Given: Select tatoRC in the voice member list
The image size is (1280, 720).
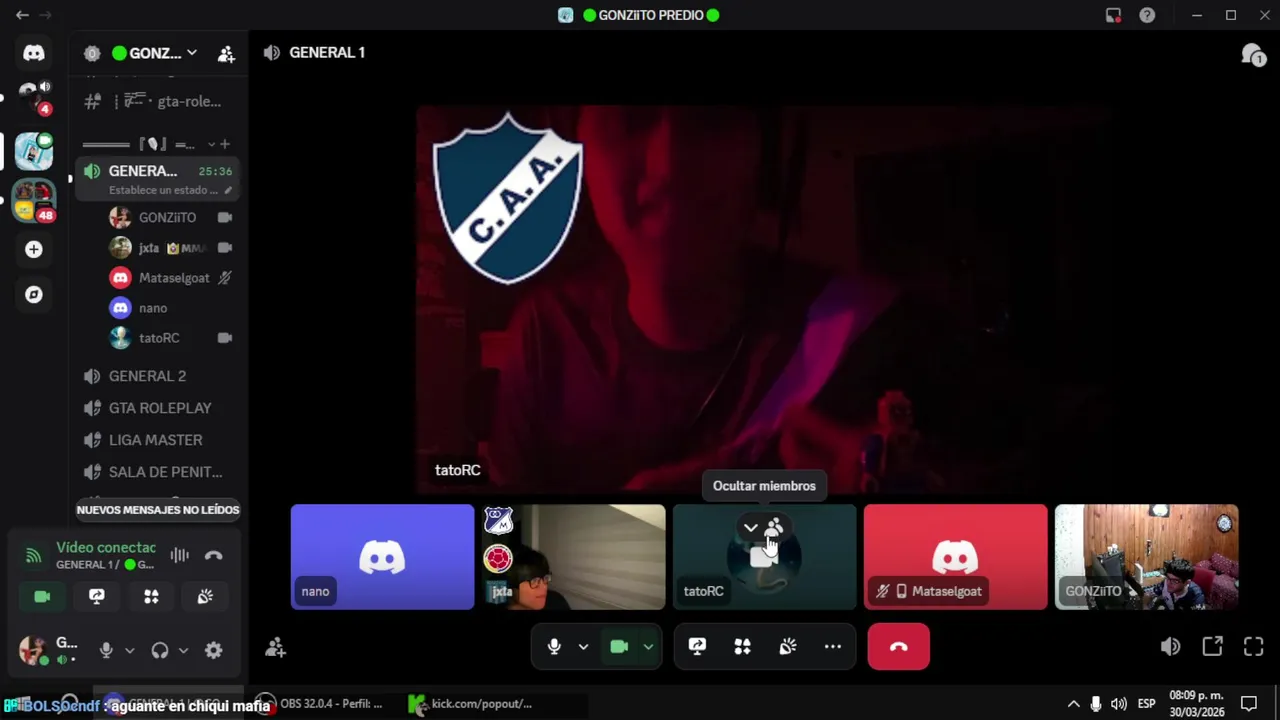Looking at the screenshot, I should coord(170,338).
